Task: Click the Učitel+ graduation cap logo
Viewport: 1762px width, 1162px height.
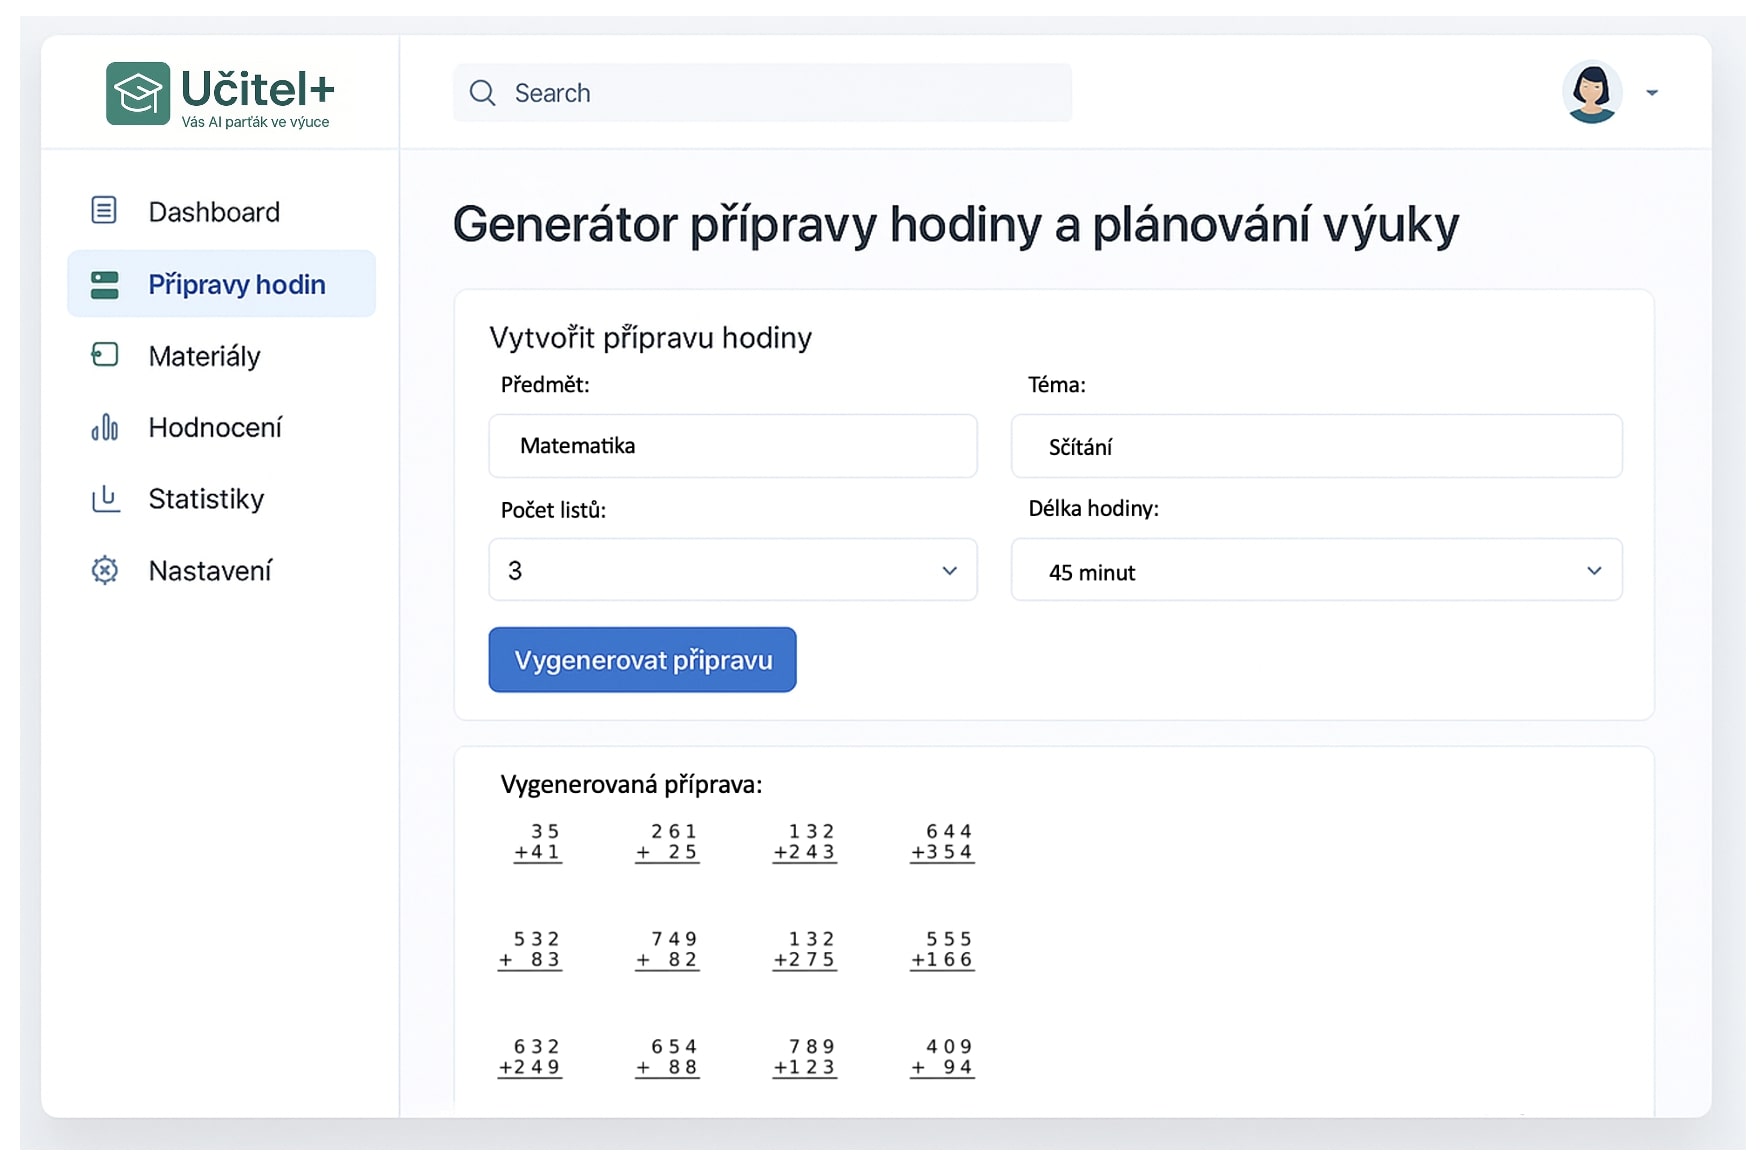Action: [x=138, y=94]
